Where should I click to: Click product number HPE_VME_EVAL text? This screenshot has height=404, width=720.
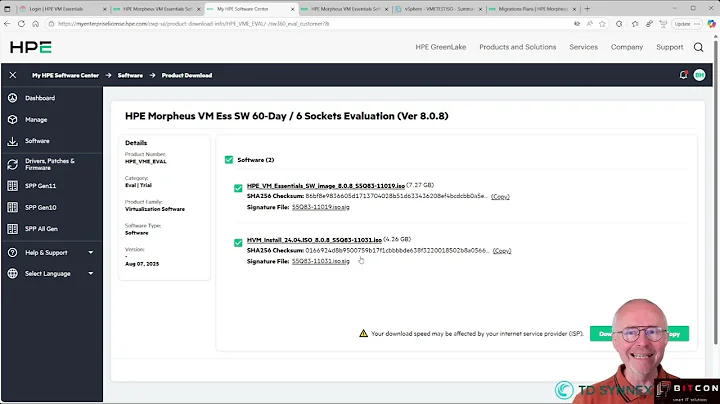pyautogui.click(x=146, y=162)
